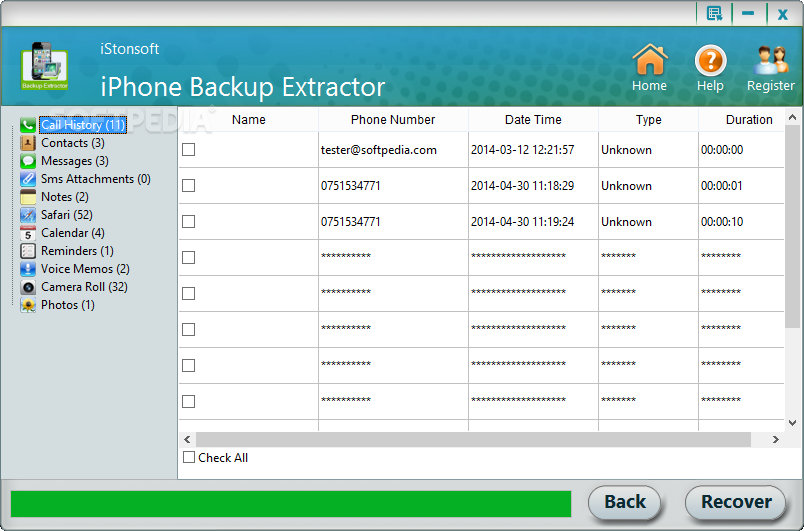Click the Phone Number column header

click(393, 119)
